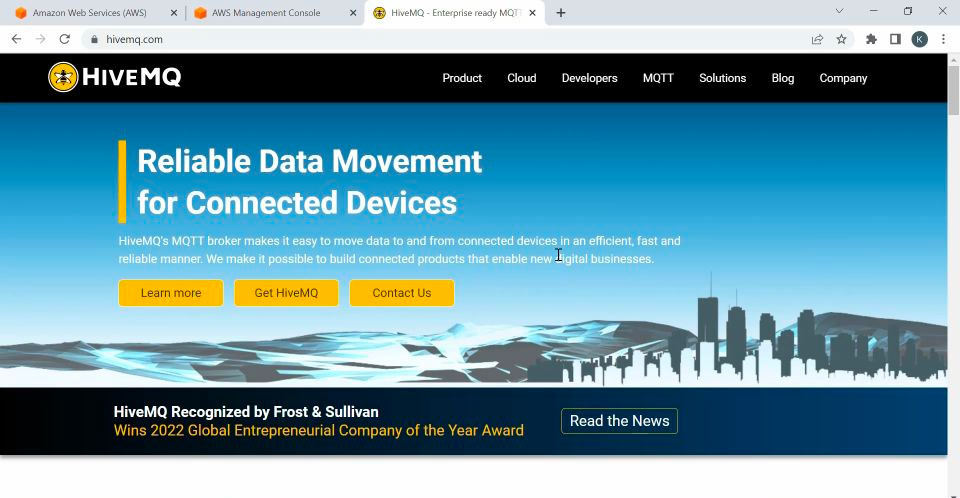Click the HiveMQ Recognized by Frost & Sullivan headline
960x498 pixels.
click(x=246, y=412)
